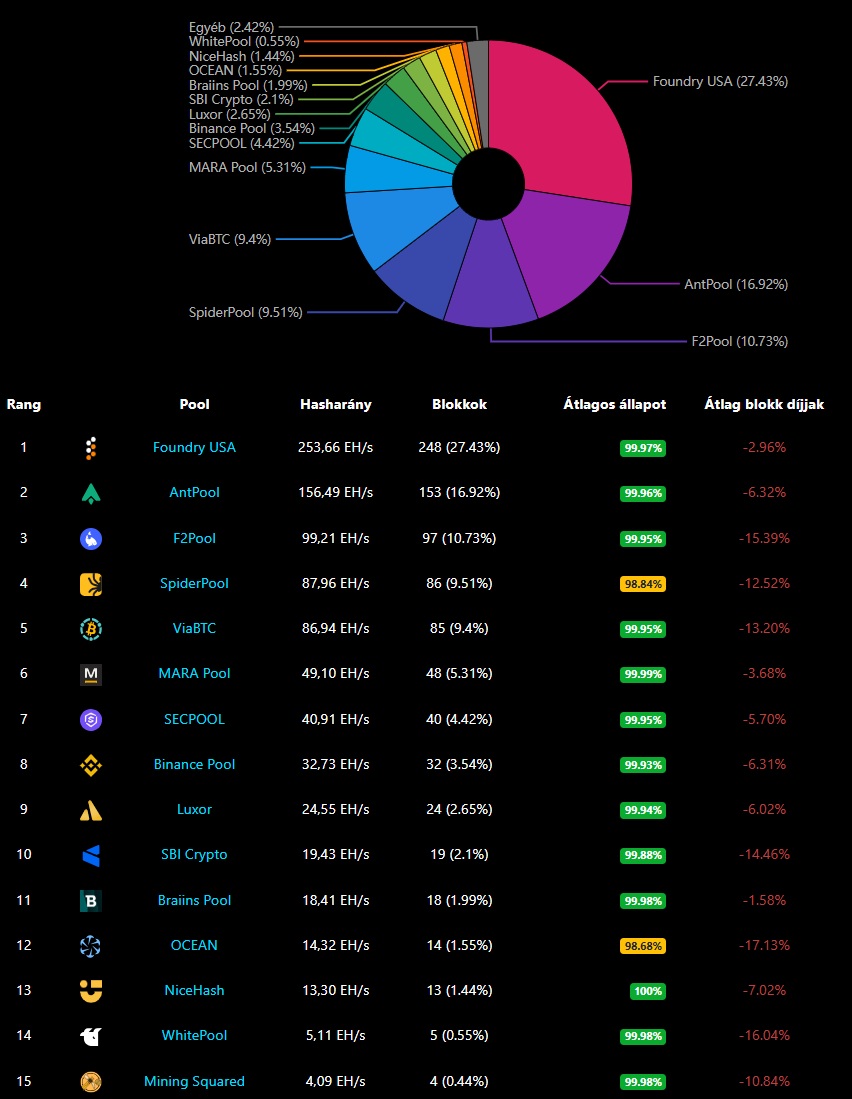Click the F2Pool blue fish icon
This screenshot has width=852, height=1099.
(91, 539)
